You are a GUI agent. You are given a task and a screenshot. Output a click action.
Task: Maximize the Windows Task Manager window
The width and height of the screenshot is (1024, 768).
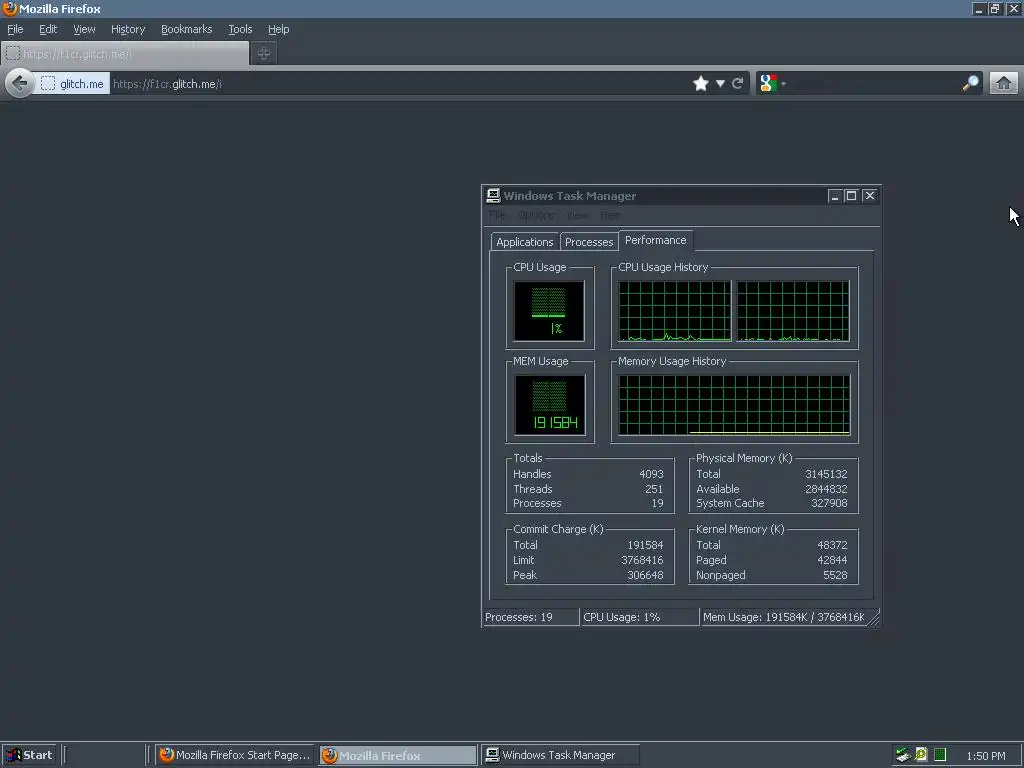852,196
